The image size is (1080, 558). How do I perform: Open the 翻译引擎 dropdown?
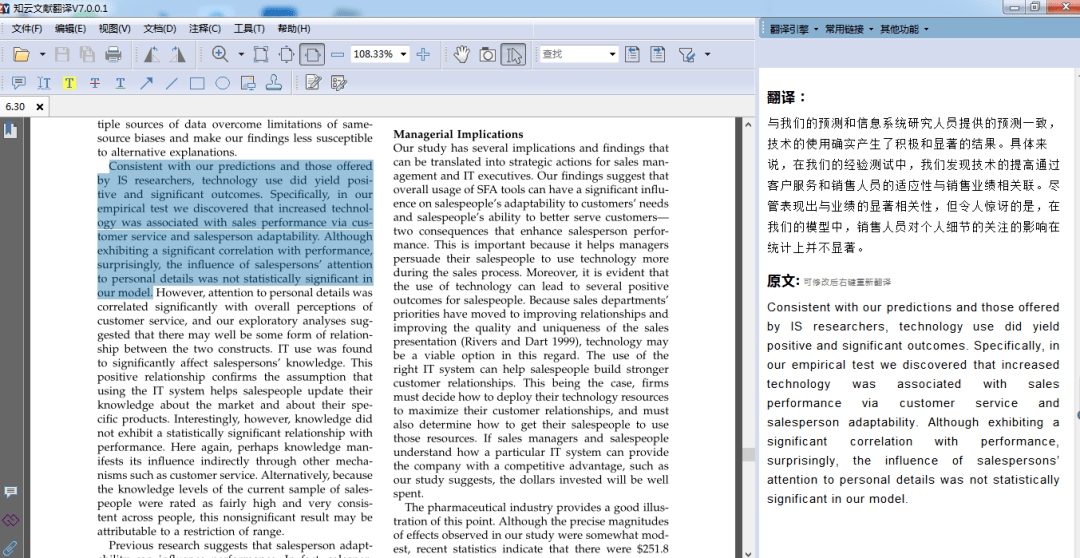pyautogui.click(x=794, y=29)
